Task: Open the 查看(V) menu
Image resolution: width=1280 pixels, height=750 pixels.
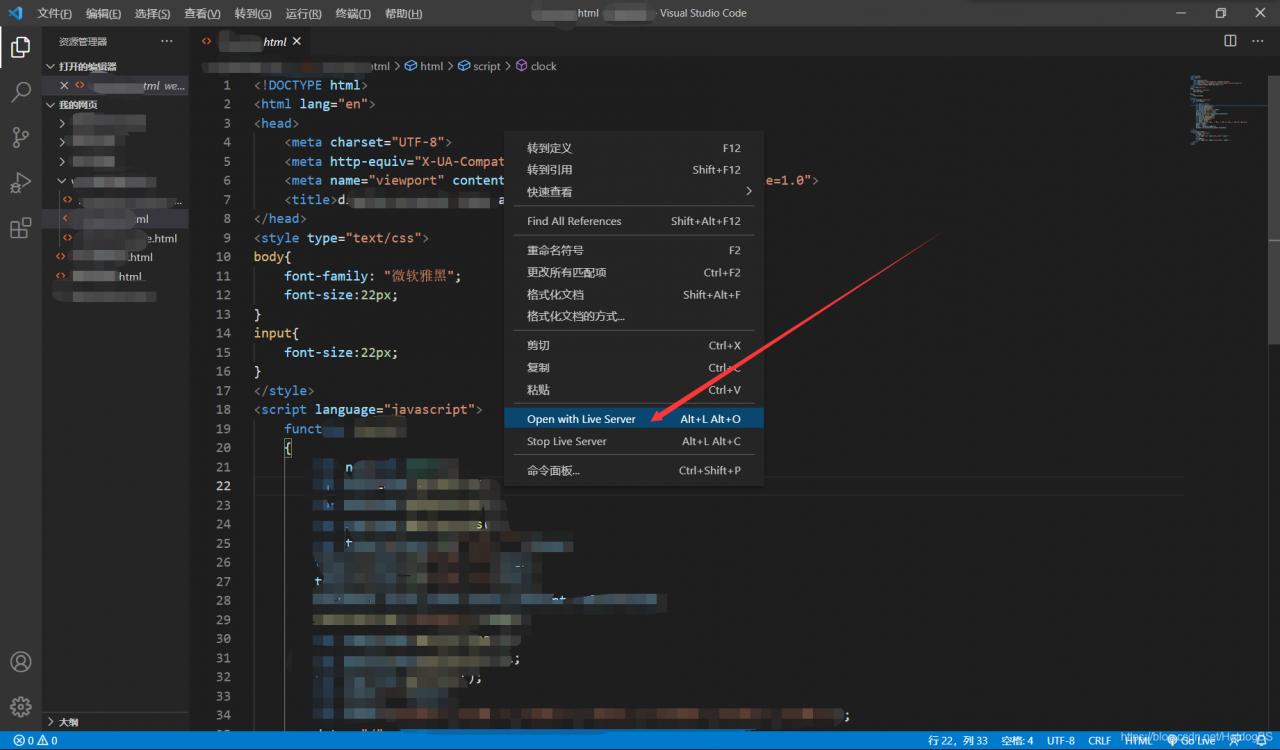Action: (x=202, y=13)
